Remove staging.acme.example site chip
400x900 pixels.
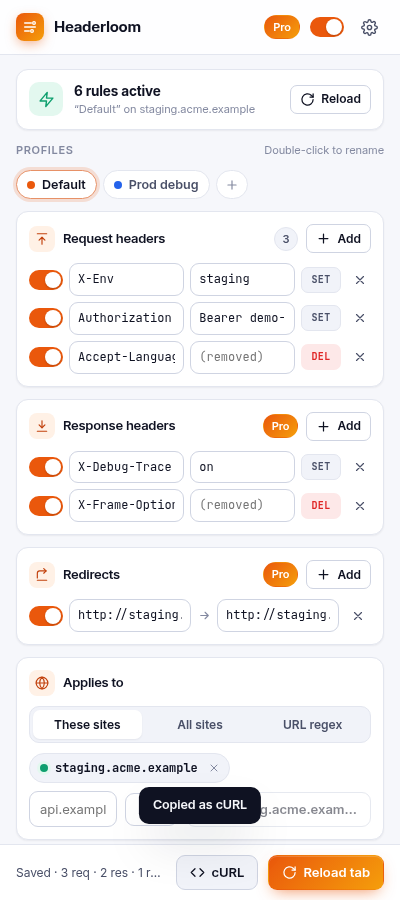(x=214, y=768)
